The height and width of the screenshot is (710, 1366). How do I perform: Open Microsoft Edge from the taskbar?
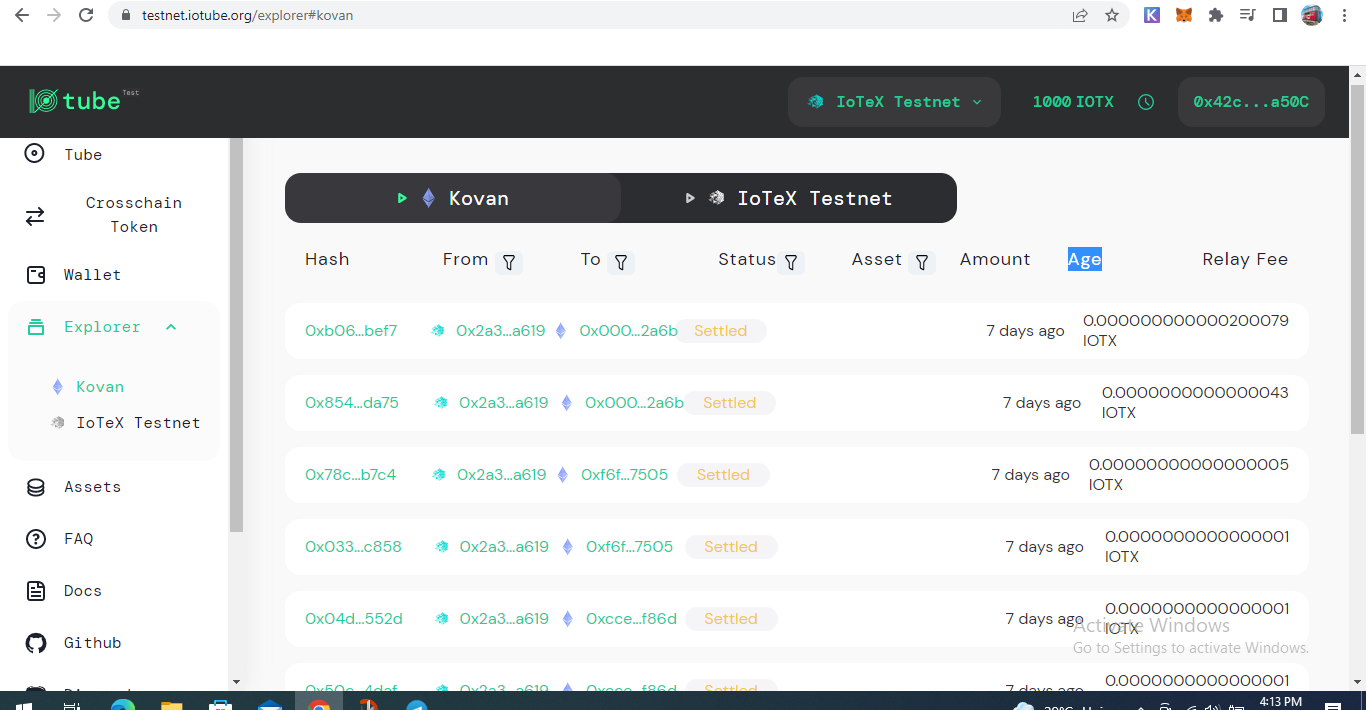122,704
